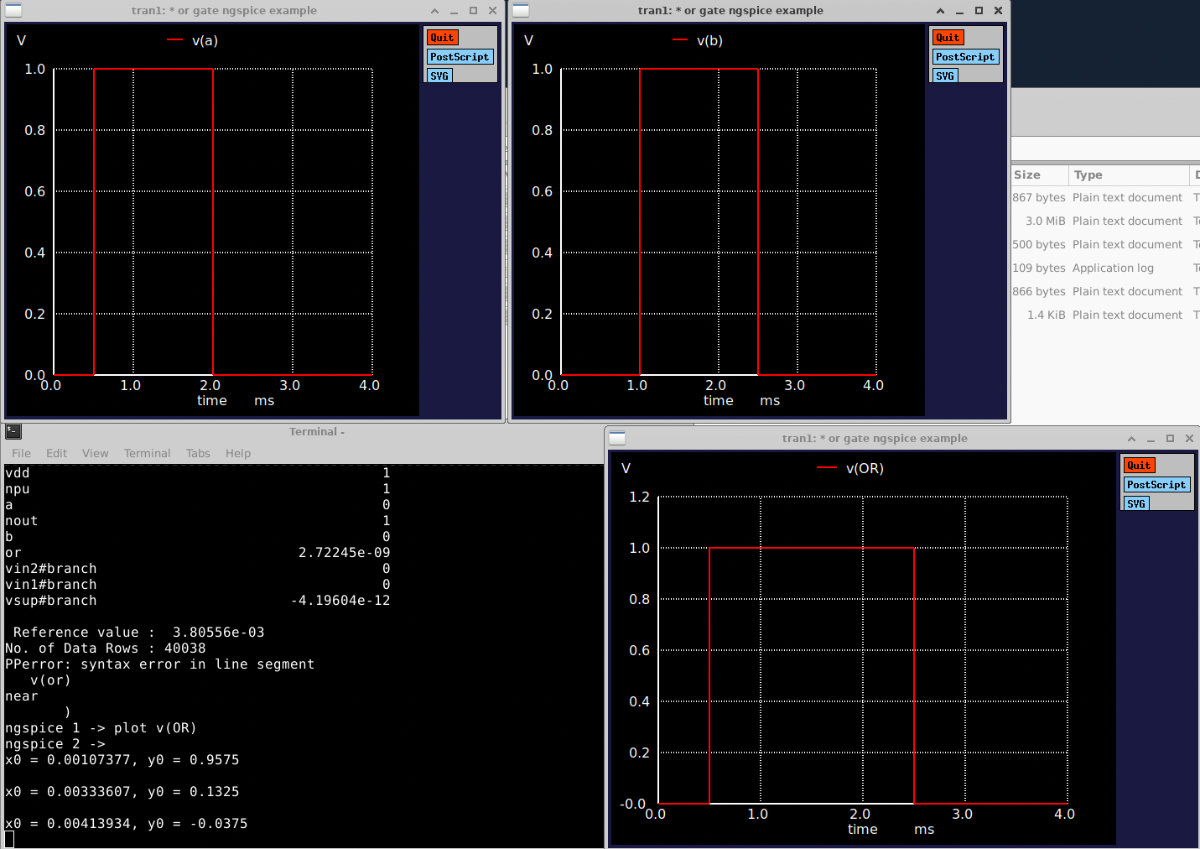Click the window menu icon of v(a) plot

click(x=12, y=11)
